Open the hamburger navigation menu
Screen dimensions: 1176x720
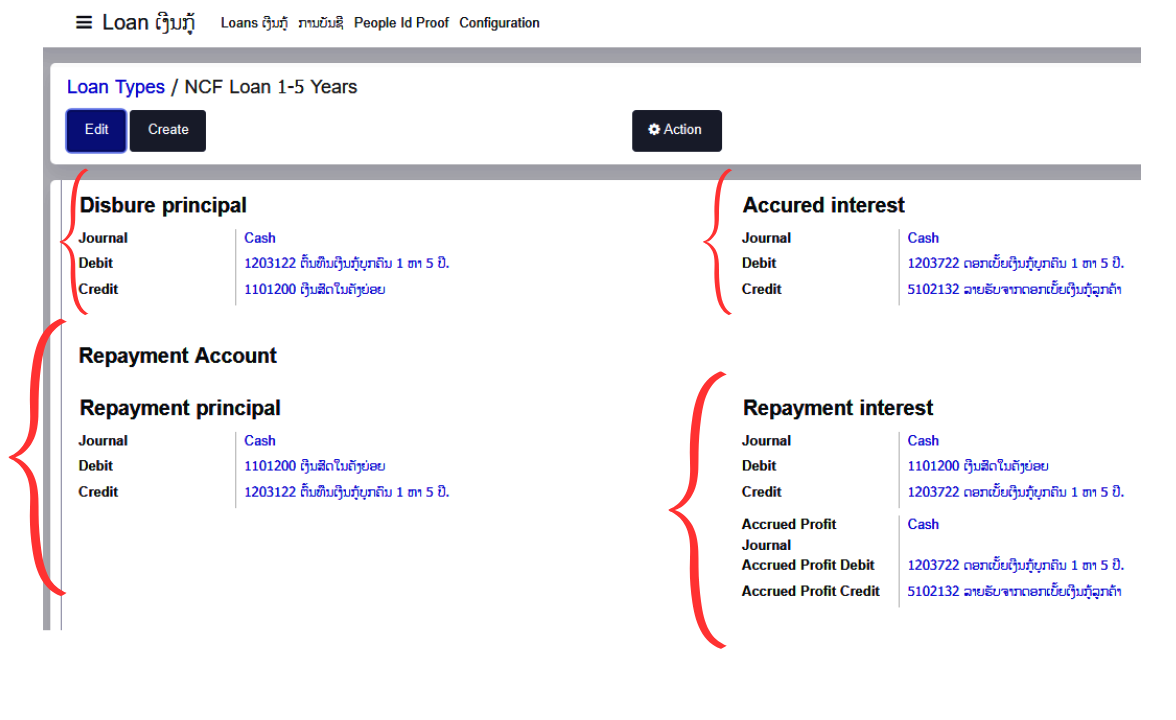[84, 21]
